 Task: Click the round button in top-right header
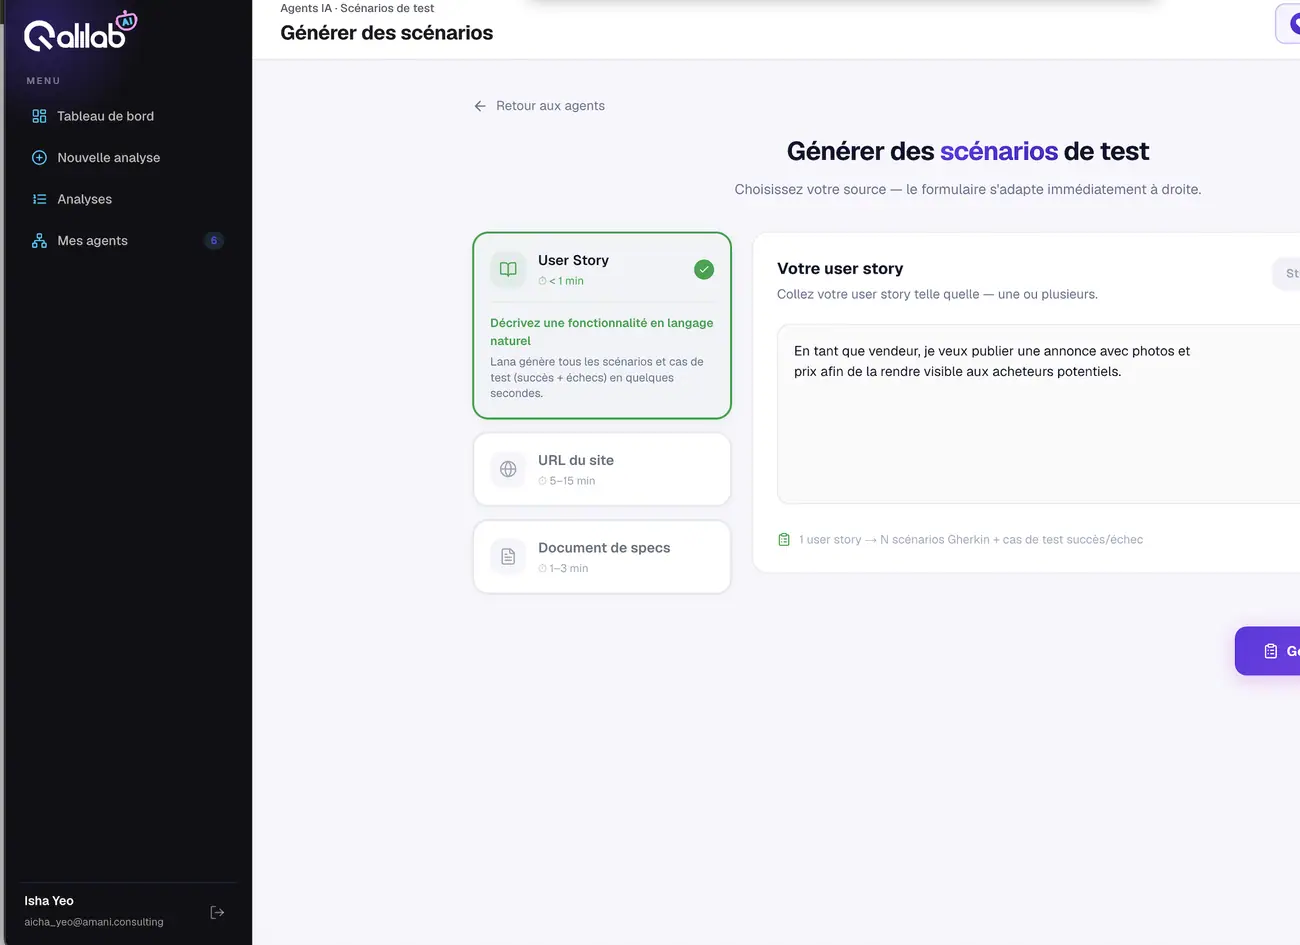click(1288, 24)
